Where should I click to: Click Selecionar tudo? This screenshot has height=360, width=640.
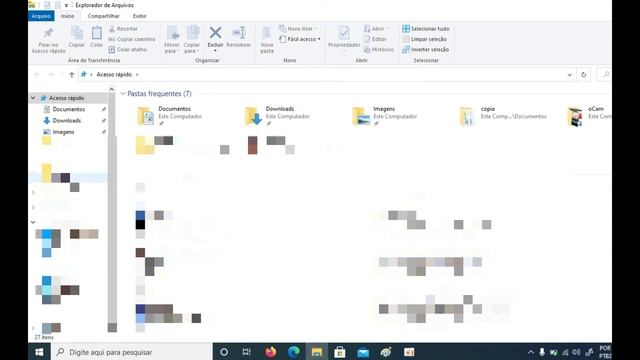(426, 29)
